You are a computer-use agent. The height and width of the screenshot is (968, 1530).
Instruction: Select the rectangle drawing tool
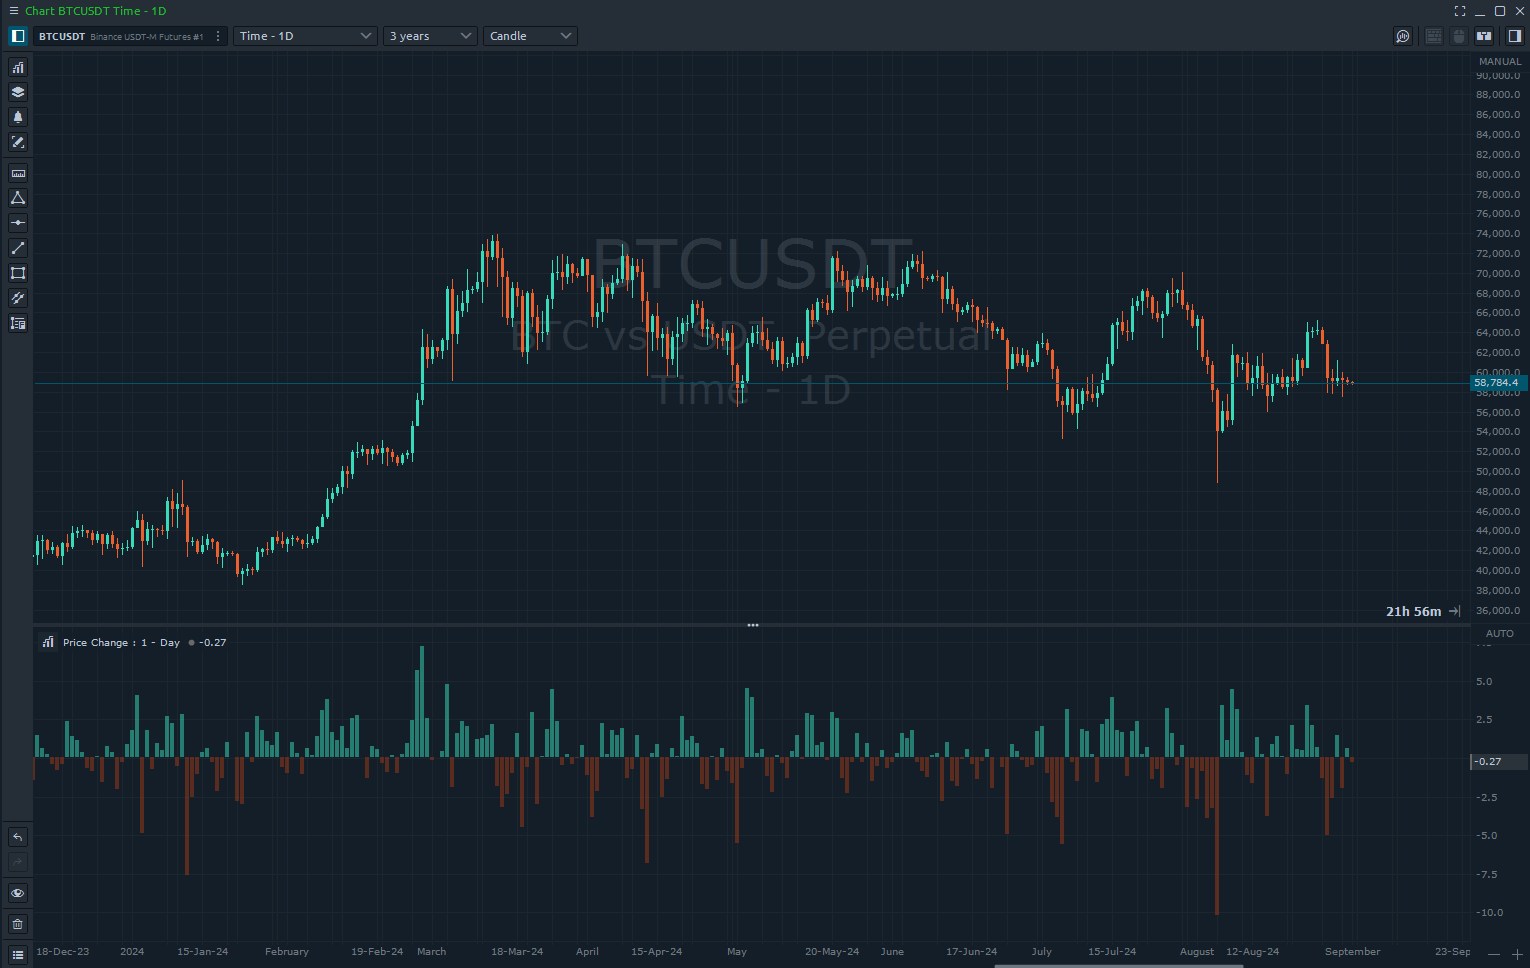pyautogui.click(x=18, y=273)
